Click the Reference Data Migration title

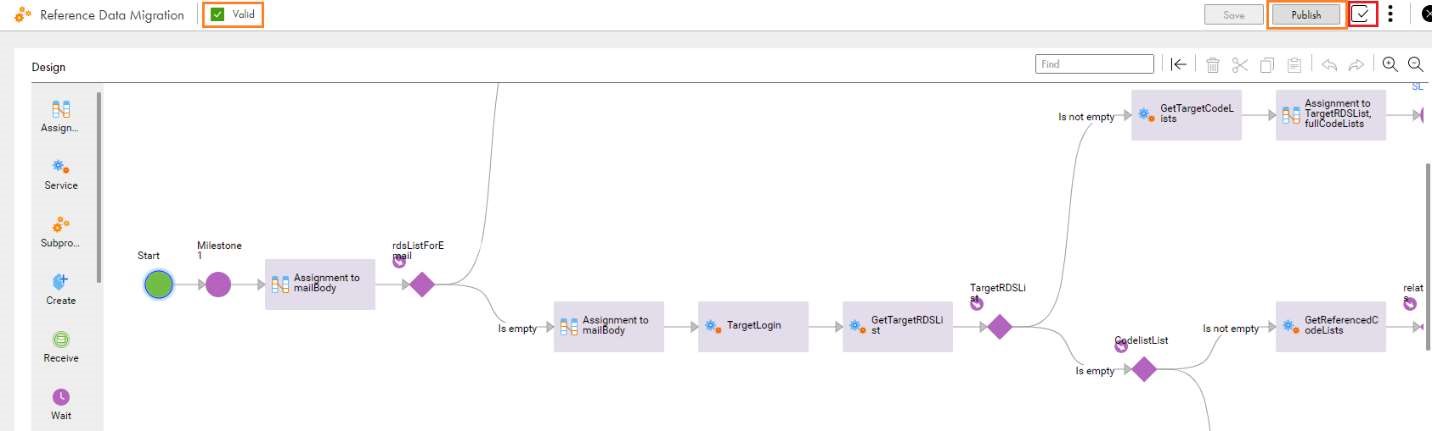pyautogui.click(x=112, y=15)
